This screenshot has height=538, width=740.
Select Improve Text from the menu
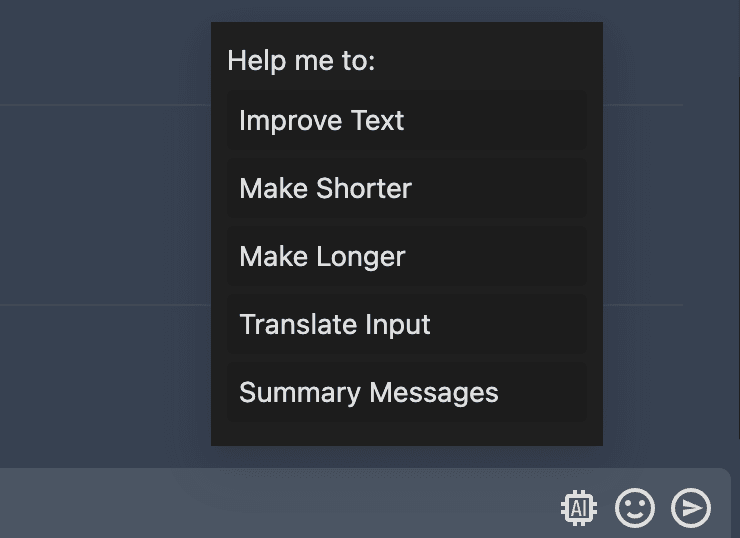click(x=406, y=121)
